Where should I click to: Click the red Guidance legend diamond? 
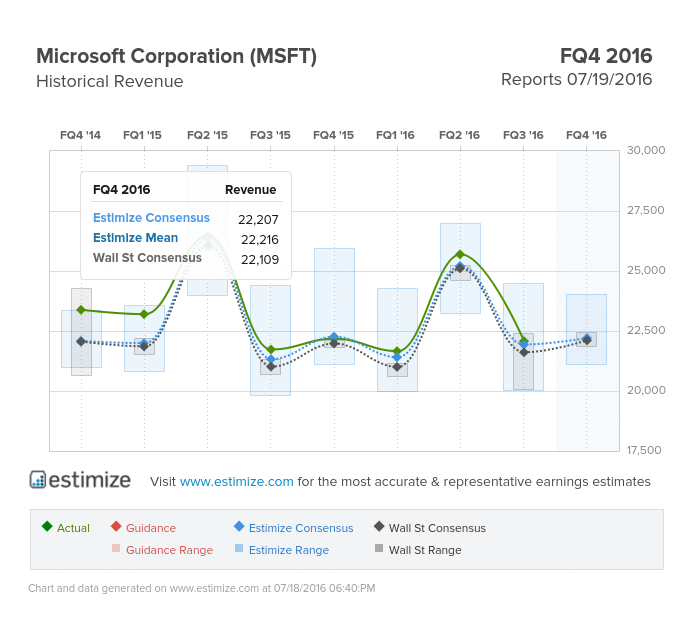116,526
